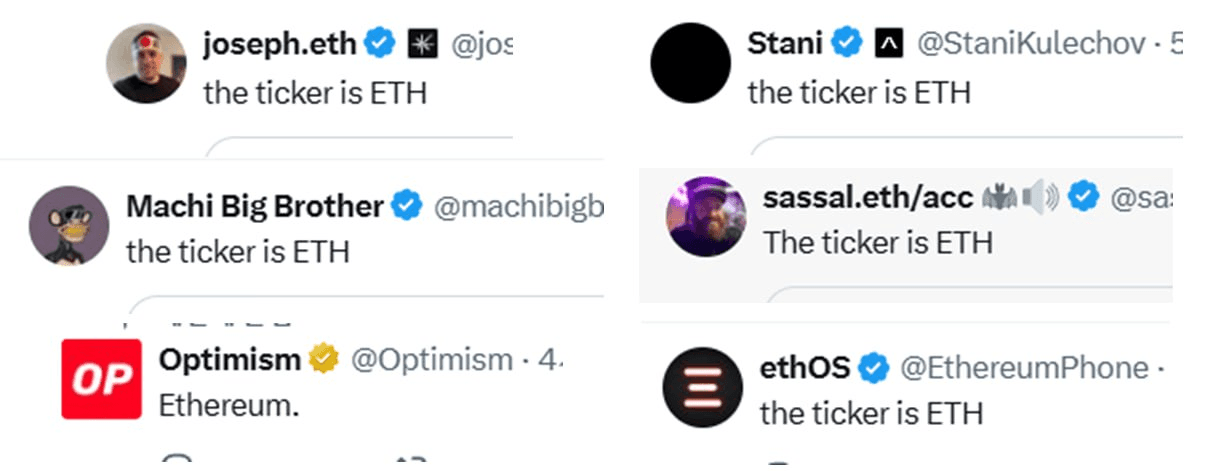Viewport: 1208px width, 471px height.
Task: Open the @EthereumPhone handle link
Action: pos(1024,368)
